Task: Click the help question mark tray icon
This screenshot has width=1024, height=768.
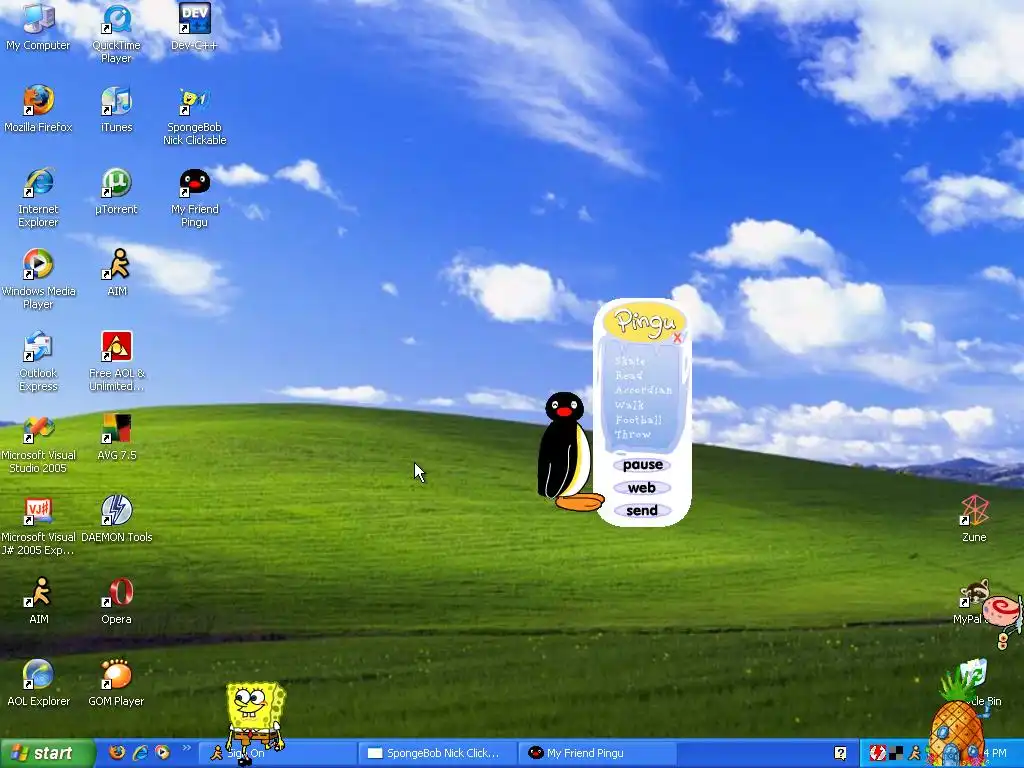Action: pyautogui.click(x=840, y=753)
